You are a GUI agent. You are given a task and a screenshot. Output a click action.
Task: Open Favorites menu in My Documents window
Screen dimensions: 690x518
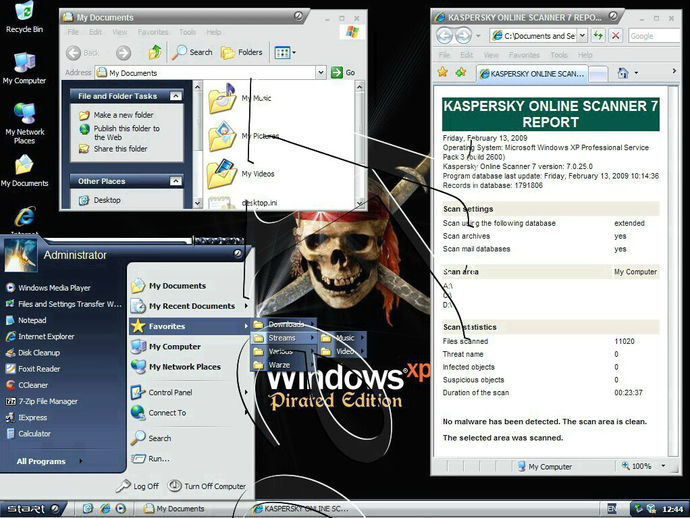pyautogui.click(x=153, y=32)
